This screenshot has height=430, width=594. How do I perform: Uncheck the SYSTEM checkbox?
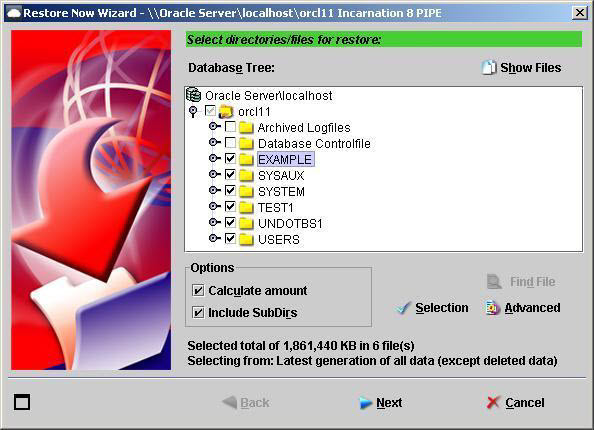click(x=230, y=191)
